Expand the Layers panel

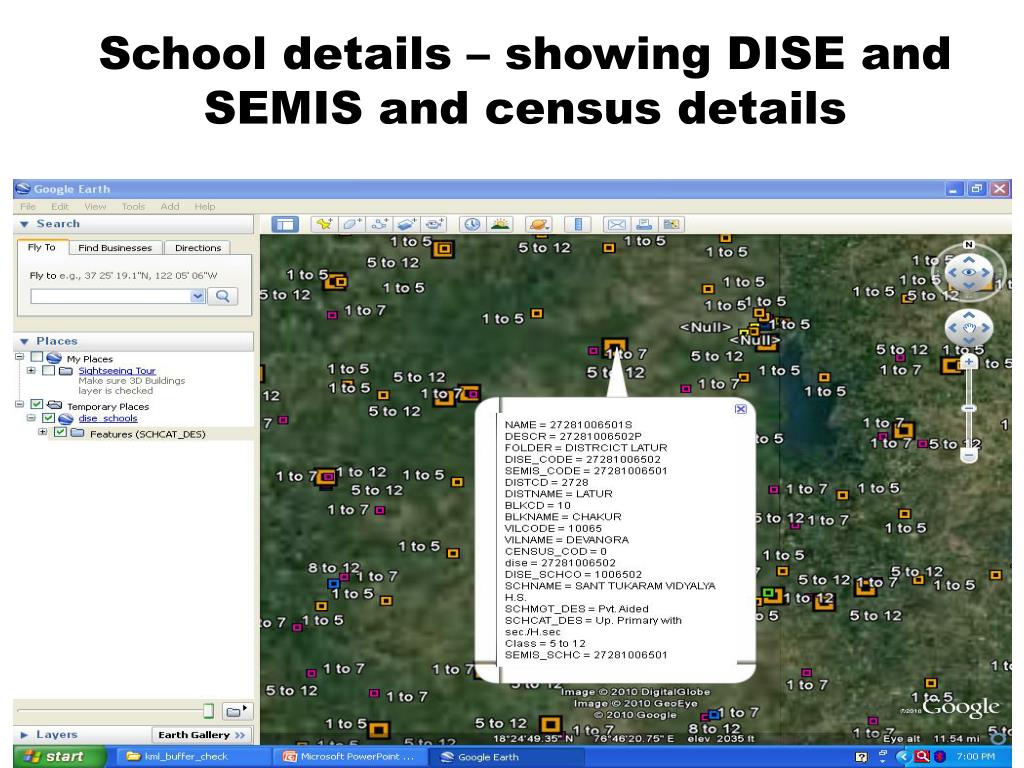[25, 735]
